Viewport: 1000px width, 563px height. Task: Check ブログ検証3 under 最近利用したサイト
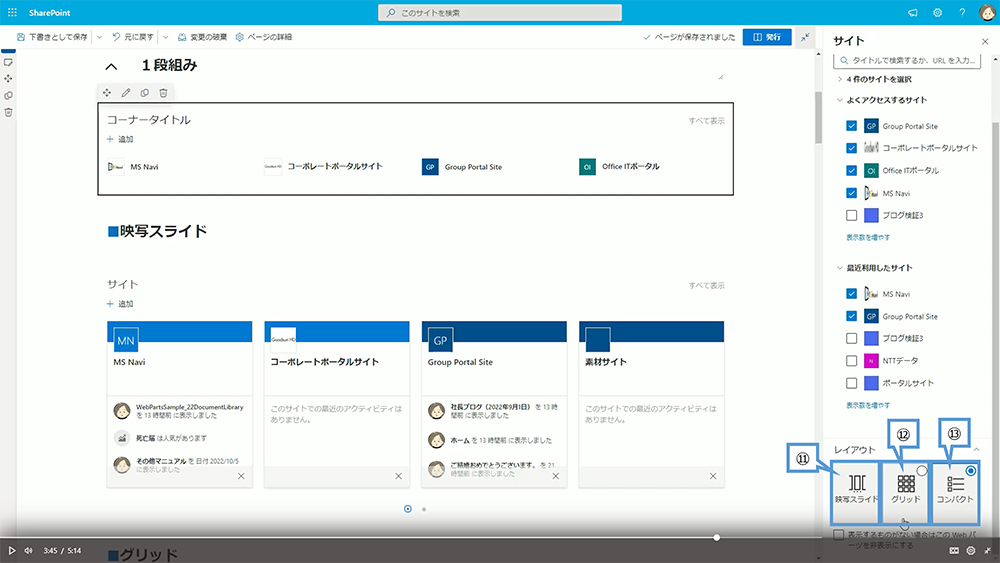(851, 338)
